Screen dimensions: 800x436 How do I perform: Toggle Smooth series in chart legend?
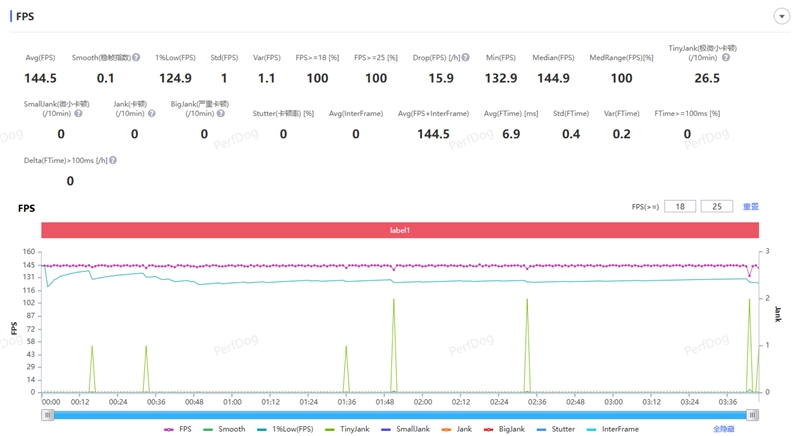pyautogui.click(x=224, y=429)
